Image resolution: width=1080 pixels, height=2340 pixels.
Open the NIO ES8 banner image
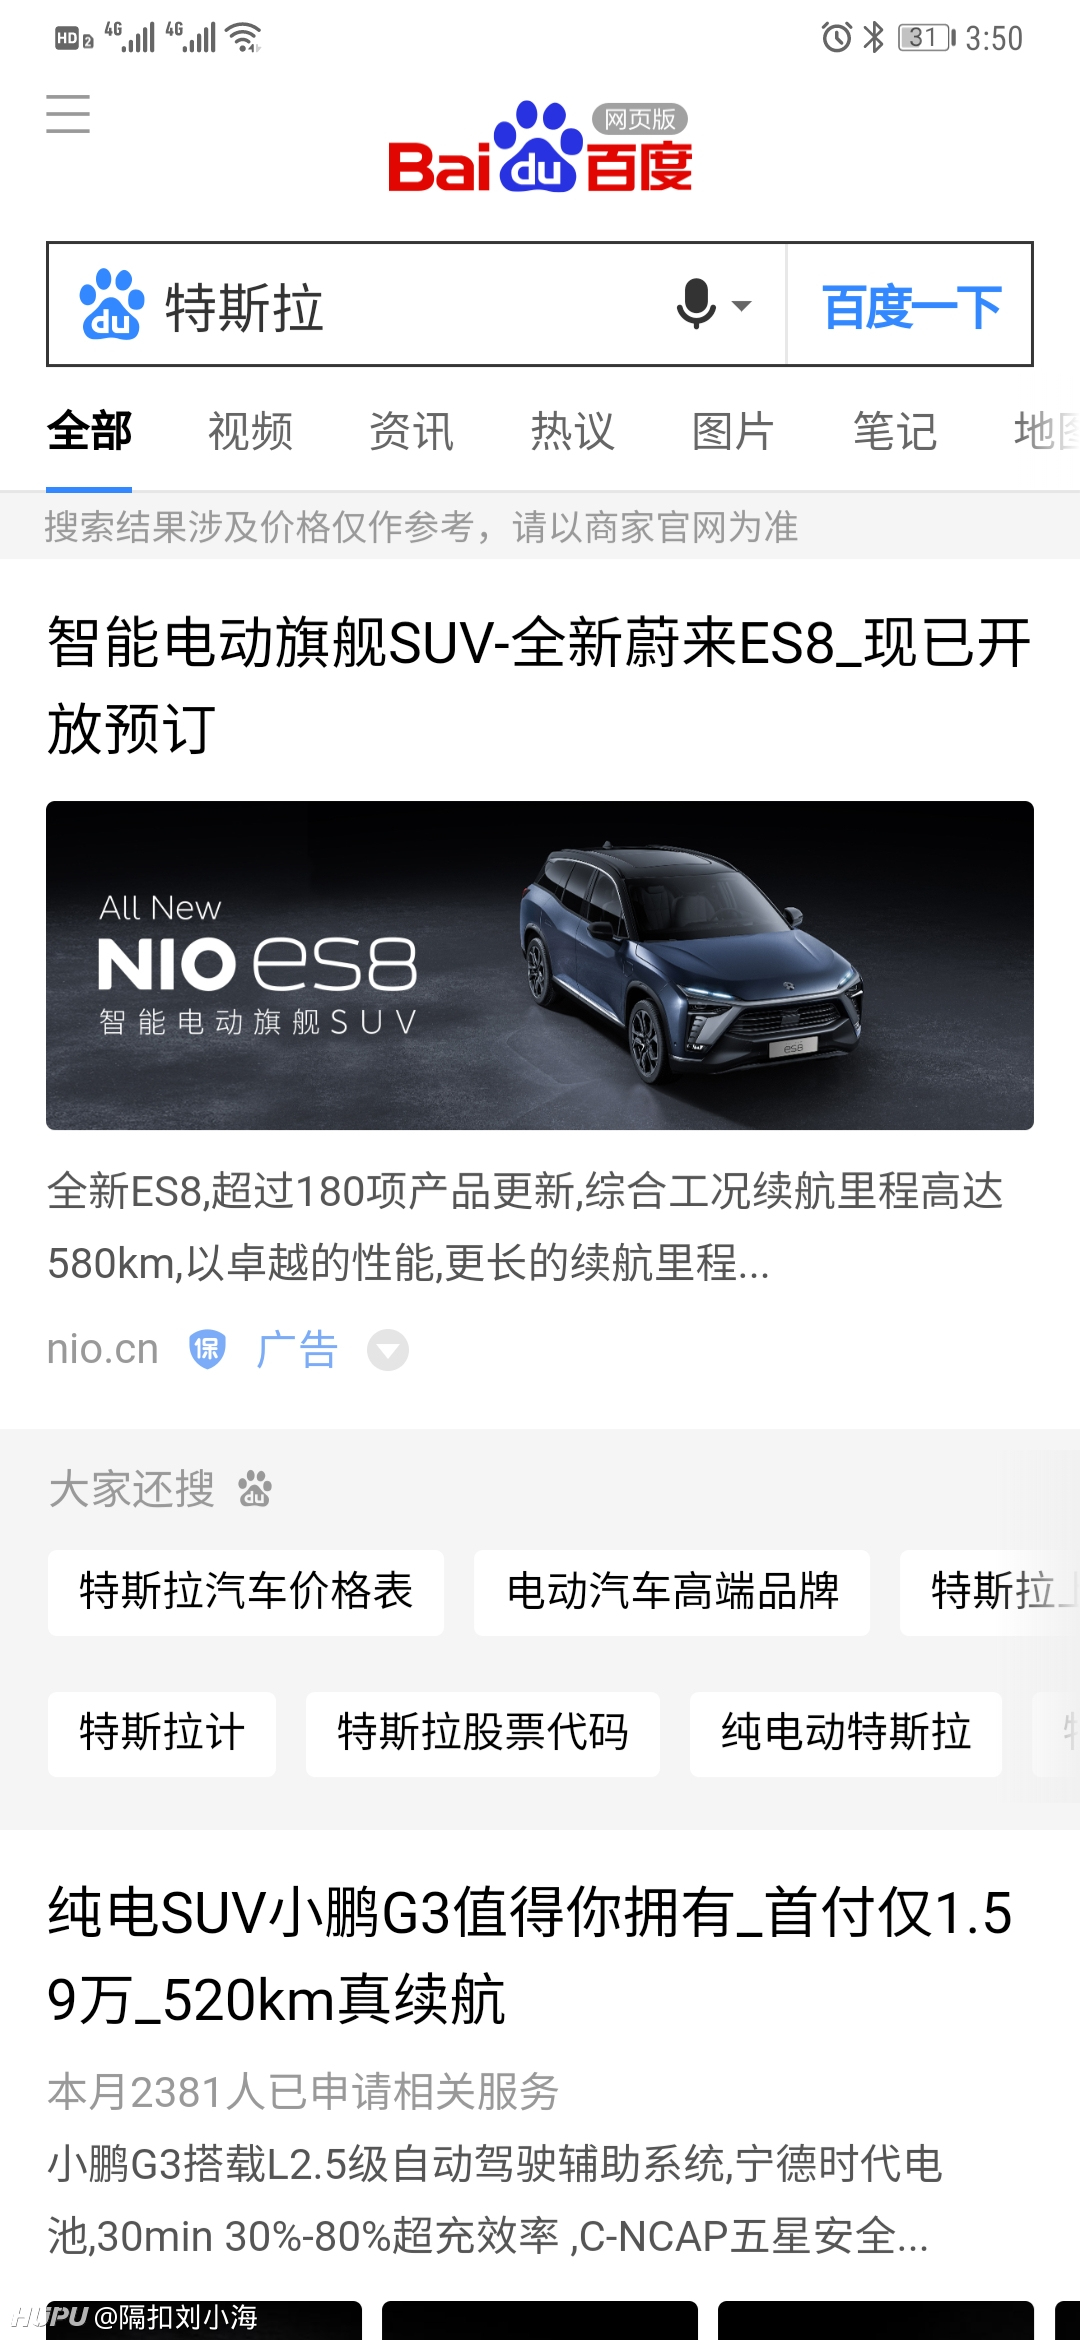[540, 965]
